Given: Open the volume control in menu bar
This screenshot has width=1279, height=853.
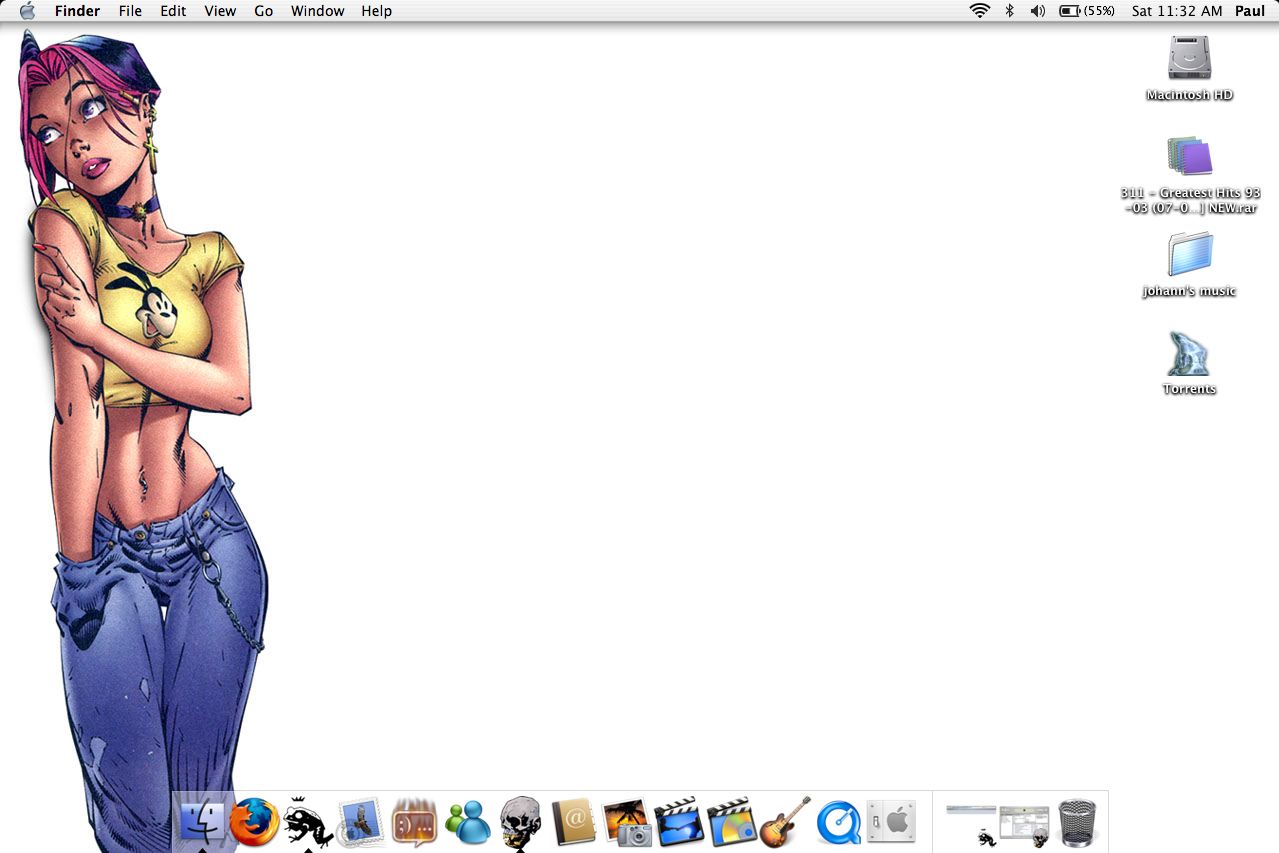Looking at the screenshot, I should pyautogui.click(x=1038, y=11).
